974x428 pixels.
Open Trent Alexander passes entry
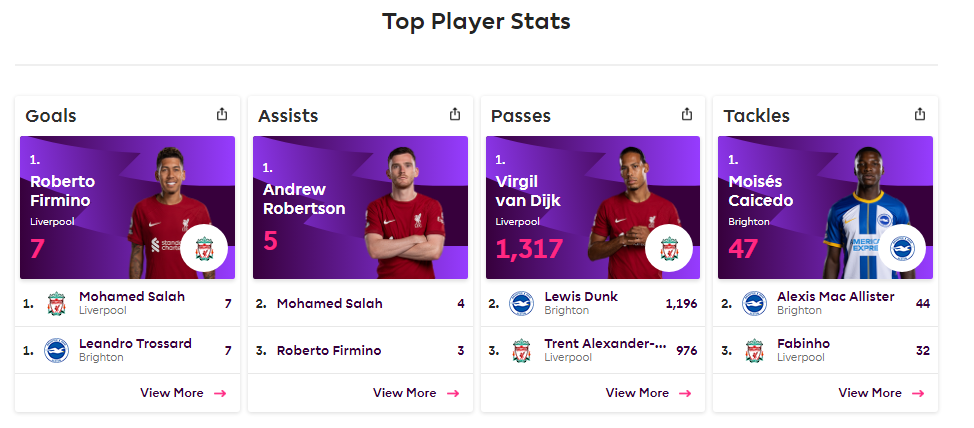593,350
